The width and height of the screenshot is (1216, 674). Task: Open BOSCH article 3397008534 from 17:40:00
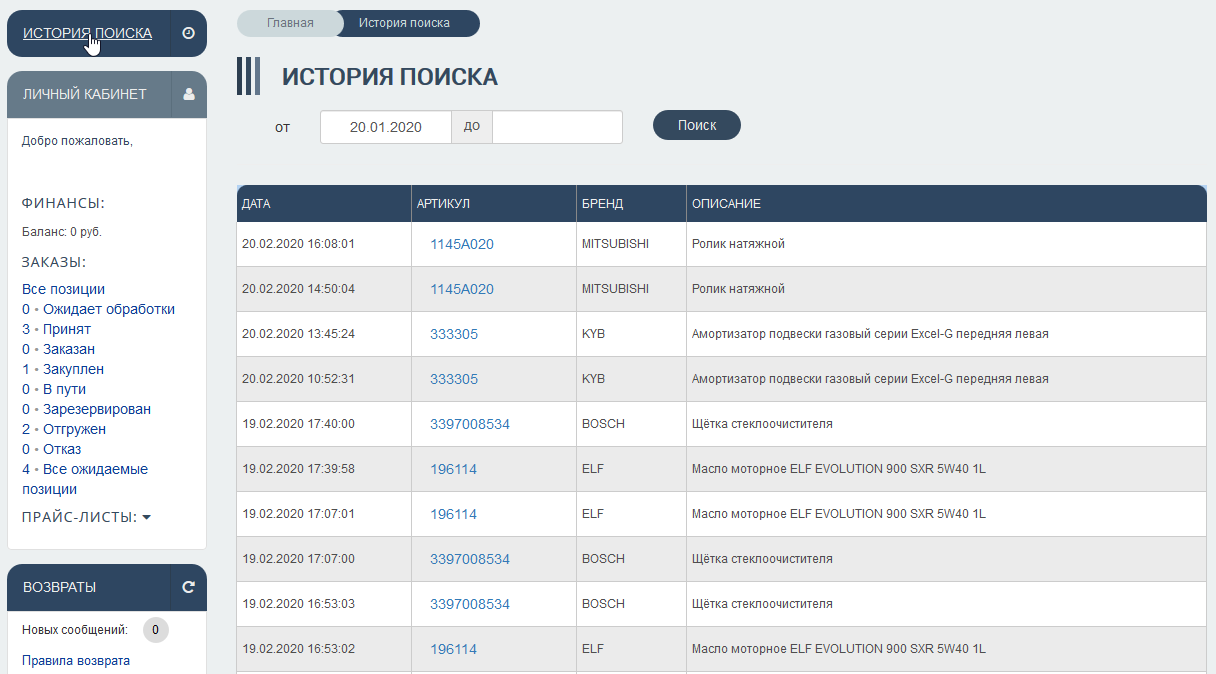[469, 424]
